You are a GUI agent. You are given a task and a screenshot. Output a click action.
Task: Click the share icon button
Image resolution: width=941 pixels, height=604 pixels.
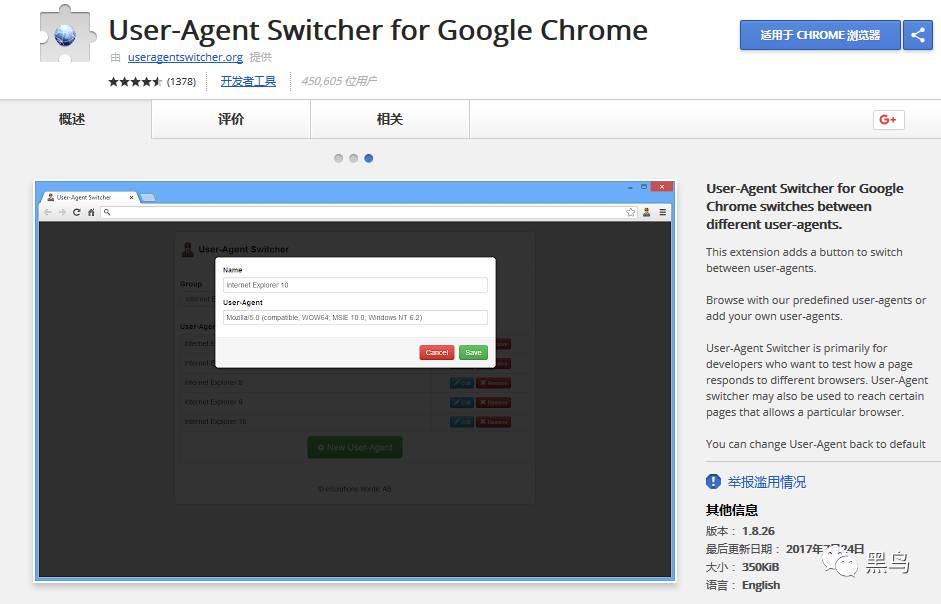coord(918,35)
